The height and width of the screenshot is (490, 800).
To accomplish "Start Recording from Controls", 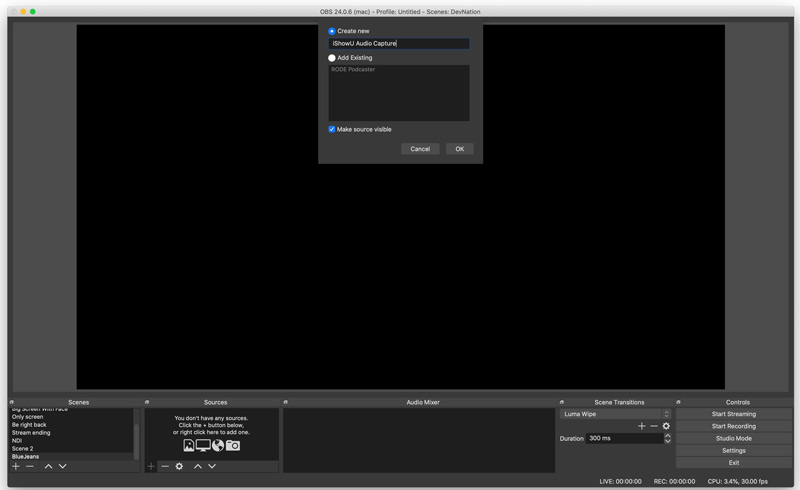I will [x=734, y=426].
